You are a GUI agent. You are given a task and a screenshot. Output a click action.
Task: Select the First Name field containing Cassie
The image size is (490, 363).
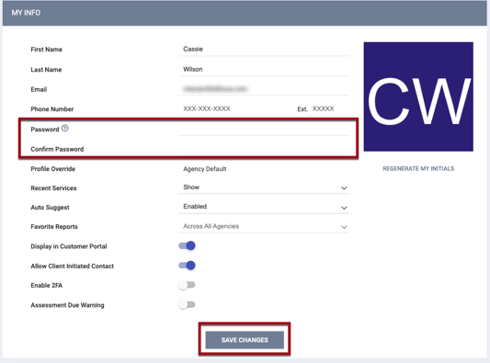(x=264, y=49)
